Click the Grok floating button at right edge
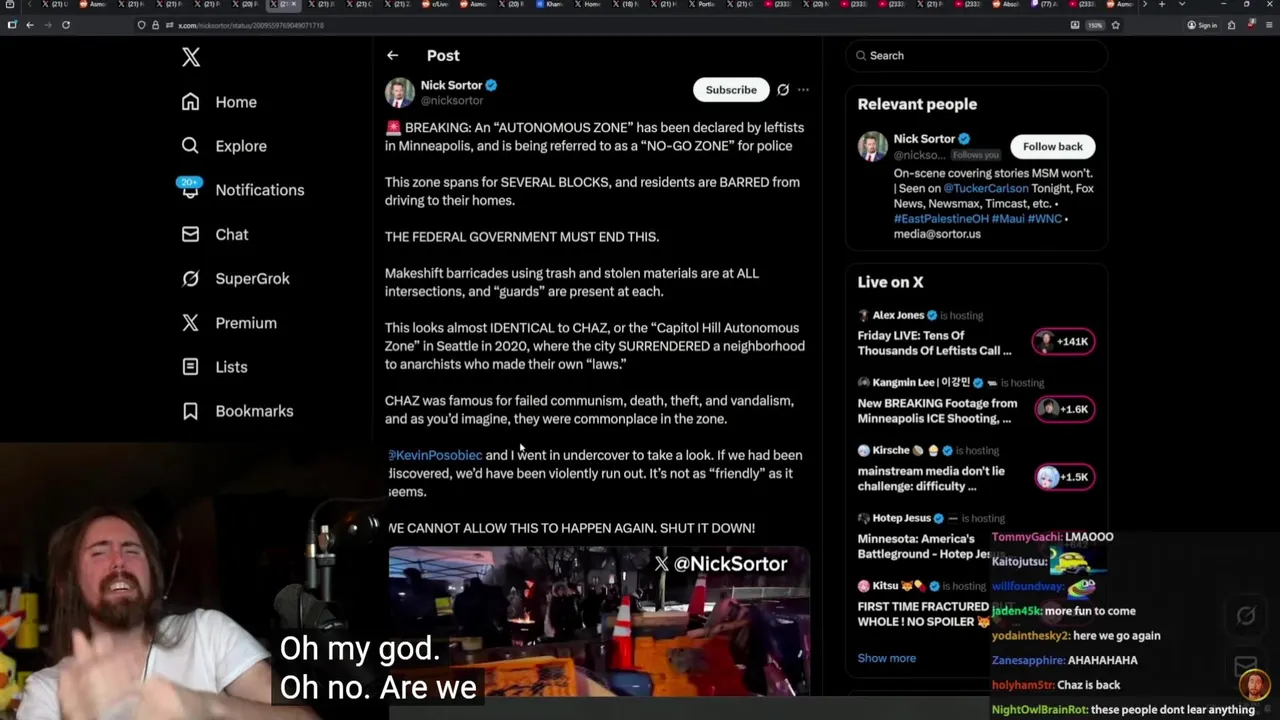This screenshot has height=720, width=1280. point(1246,616)
